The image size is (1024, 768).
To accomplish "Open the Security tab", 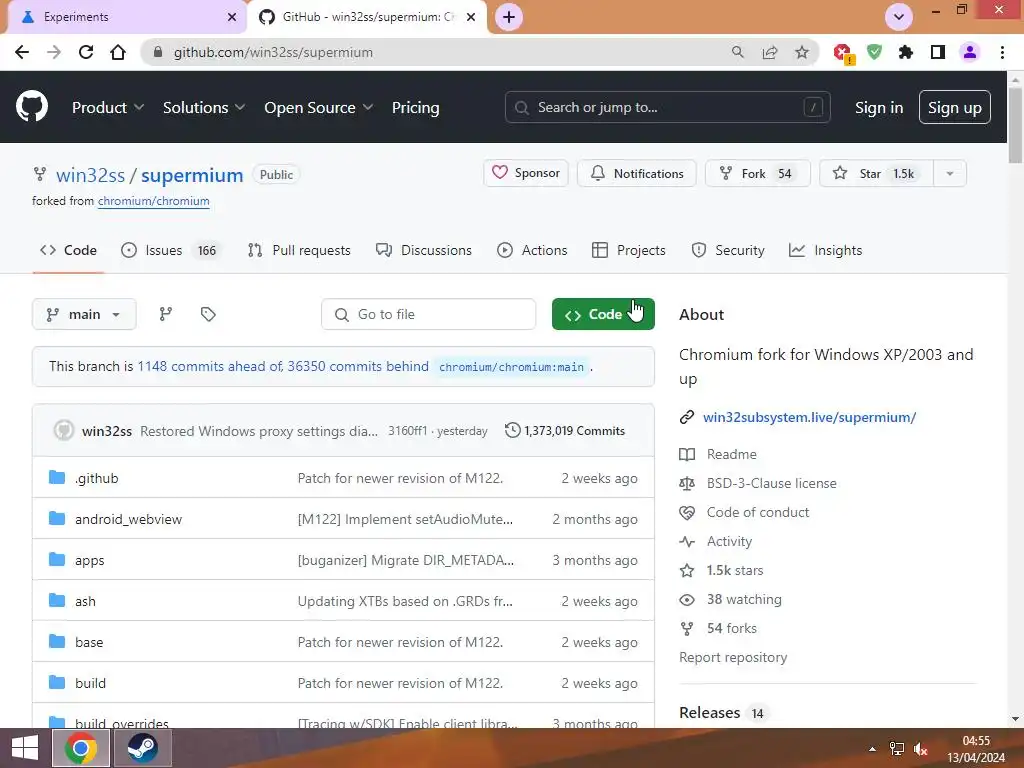I will [x=728, y=250].
